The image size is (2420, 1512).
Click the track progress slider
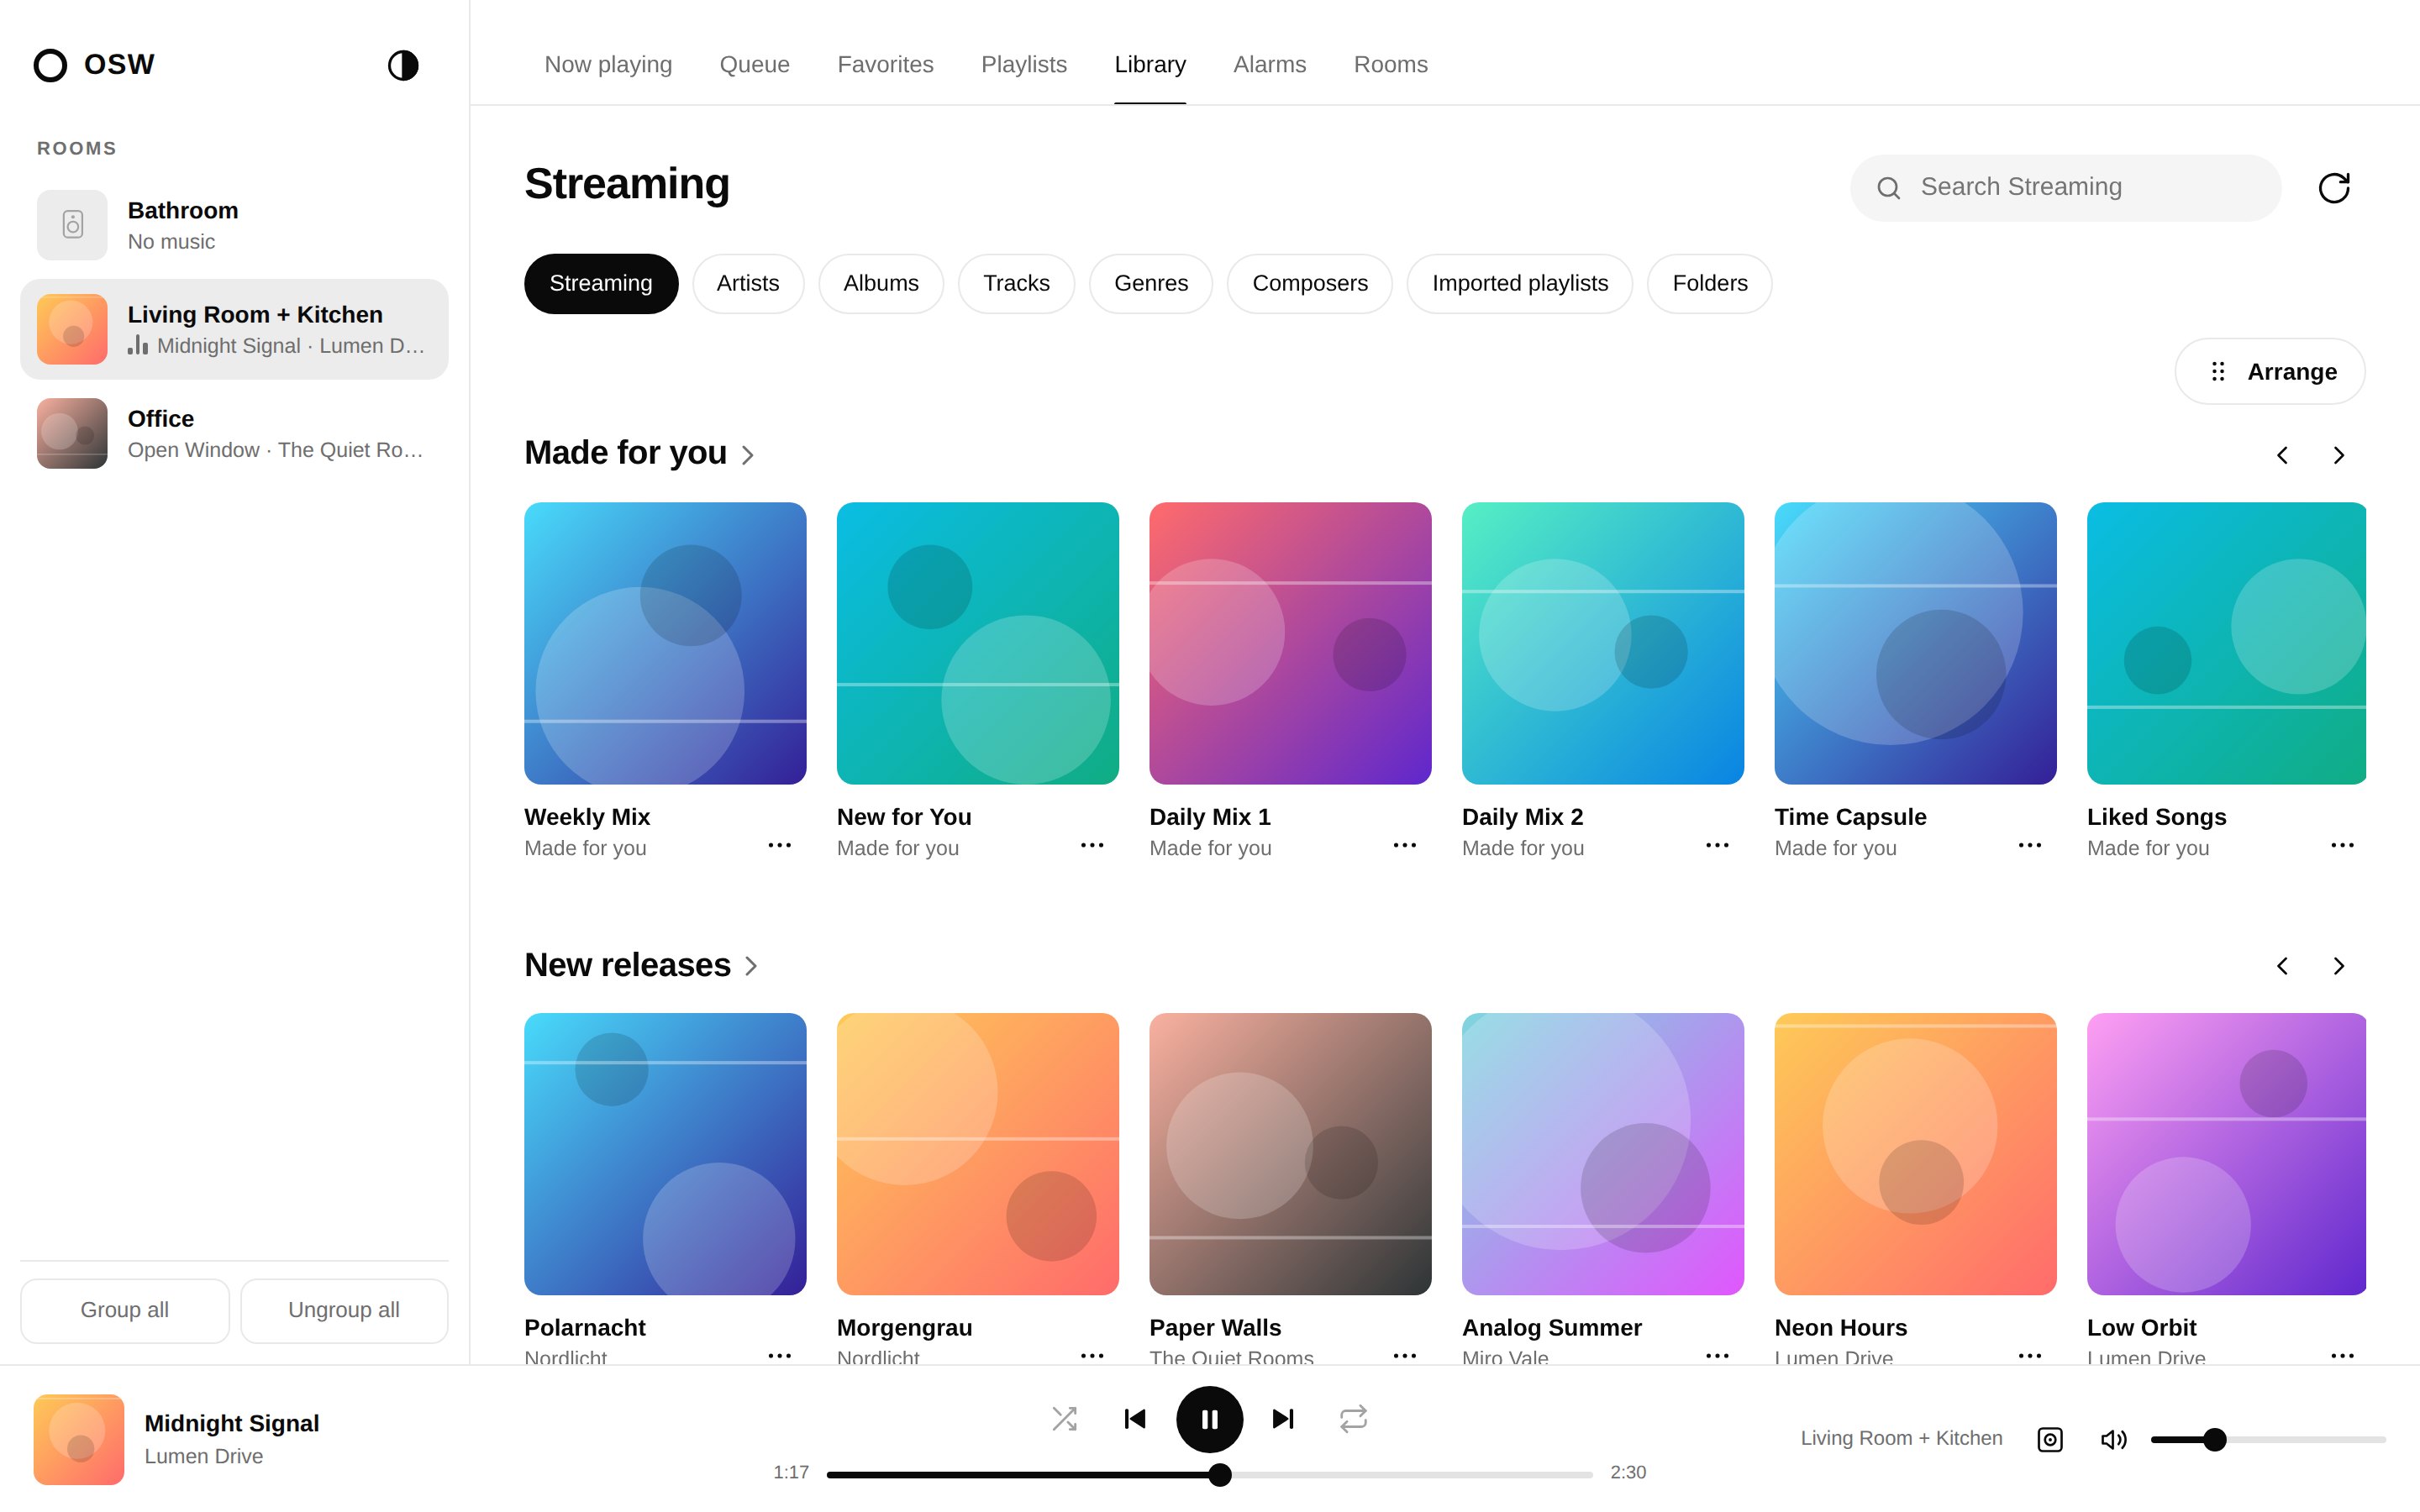pyautogui.click(x=1209, y=1474)
